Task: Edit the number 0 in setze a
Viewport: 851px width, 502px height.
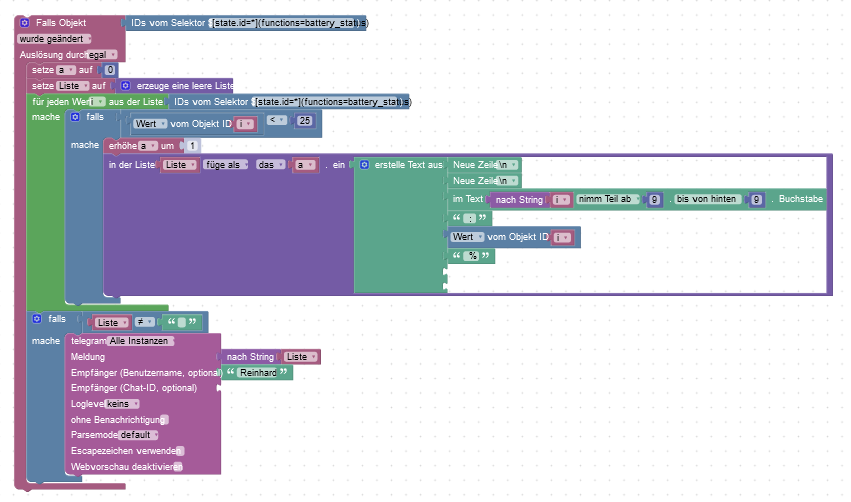Action: point(110,70)
